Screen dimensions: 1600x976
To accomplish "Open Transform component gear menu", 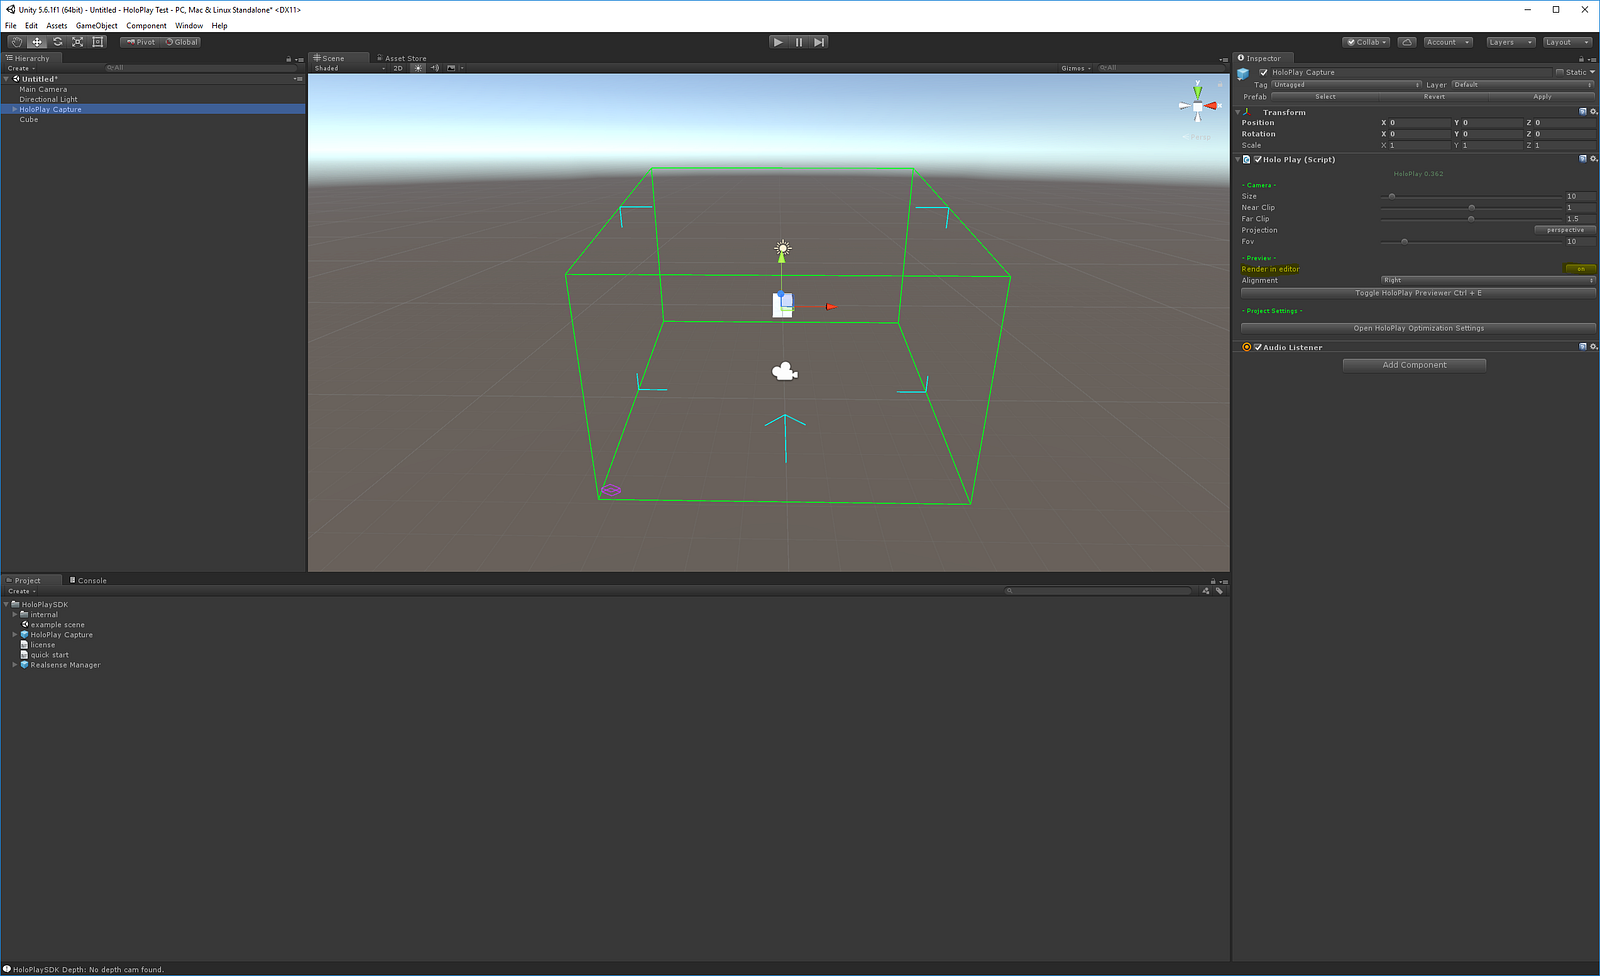I will [x=1593, y=112].
